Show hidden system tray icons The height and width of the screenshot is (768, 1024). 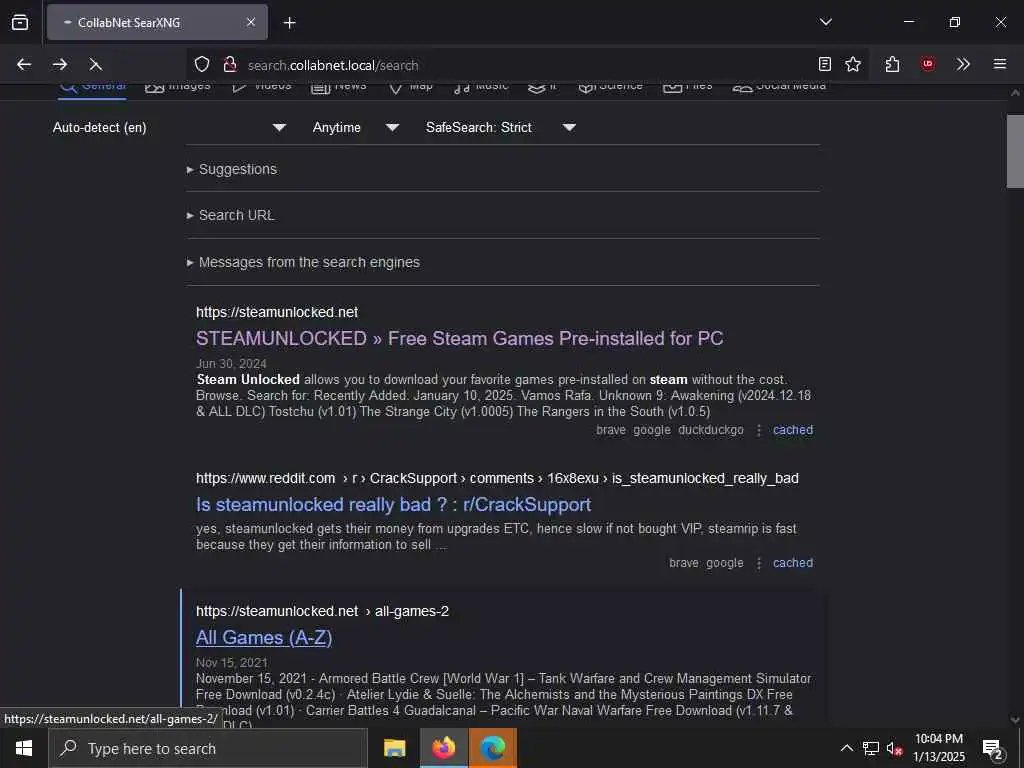846,748
